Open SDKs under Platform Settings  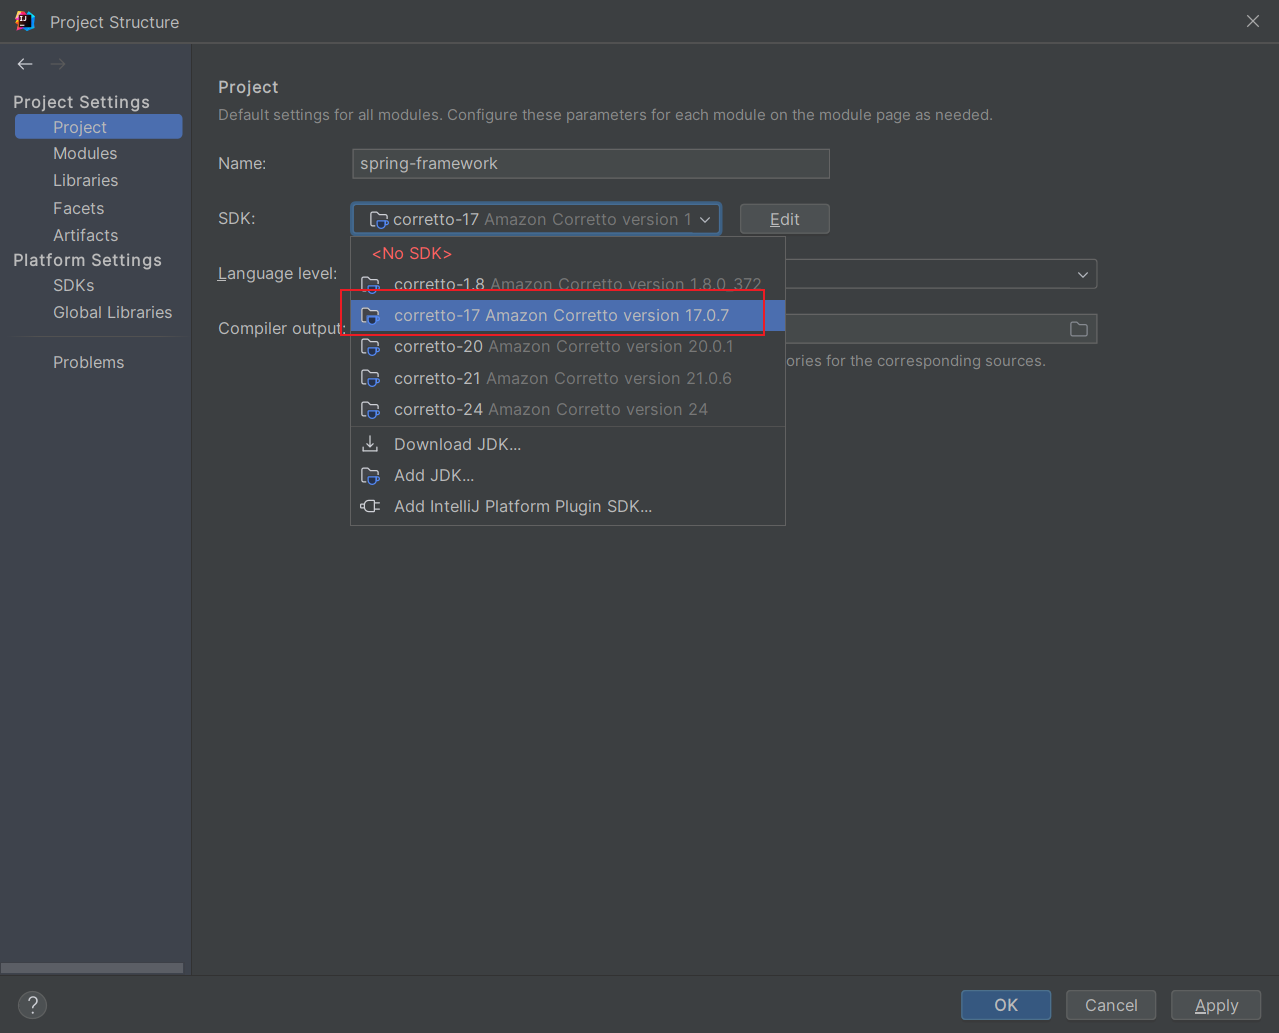[73, 286]
